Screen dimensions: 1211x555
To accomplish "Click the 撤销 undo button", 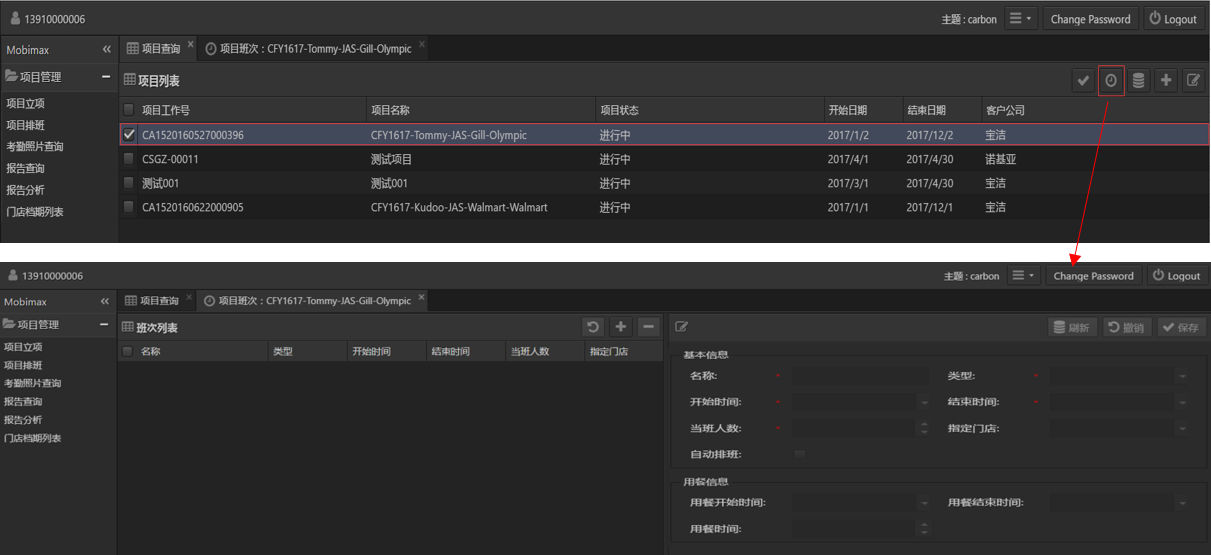I will coord(1126,328).
